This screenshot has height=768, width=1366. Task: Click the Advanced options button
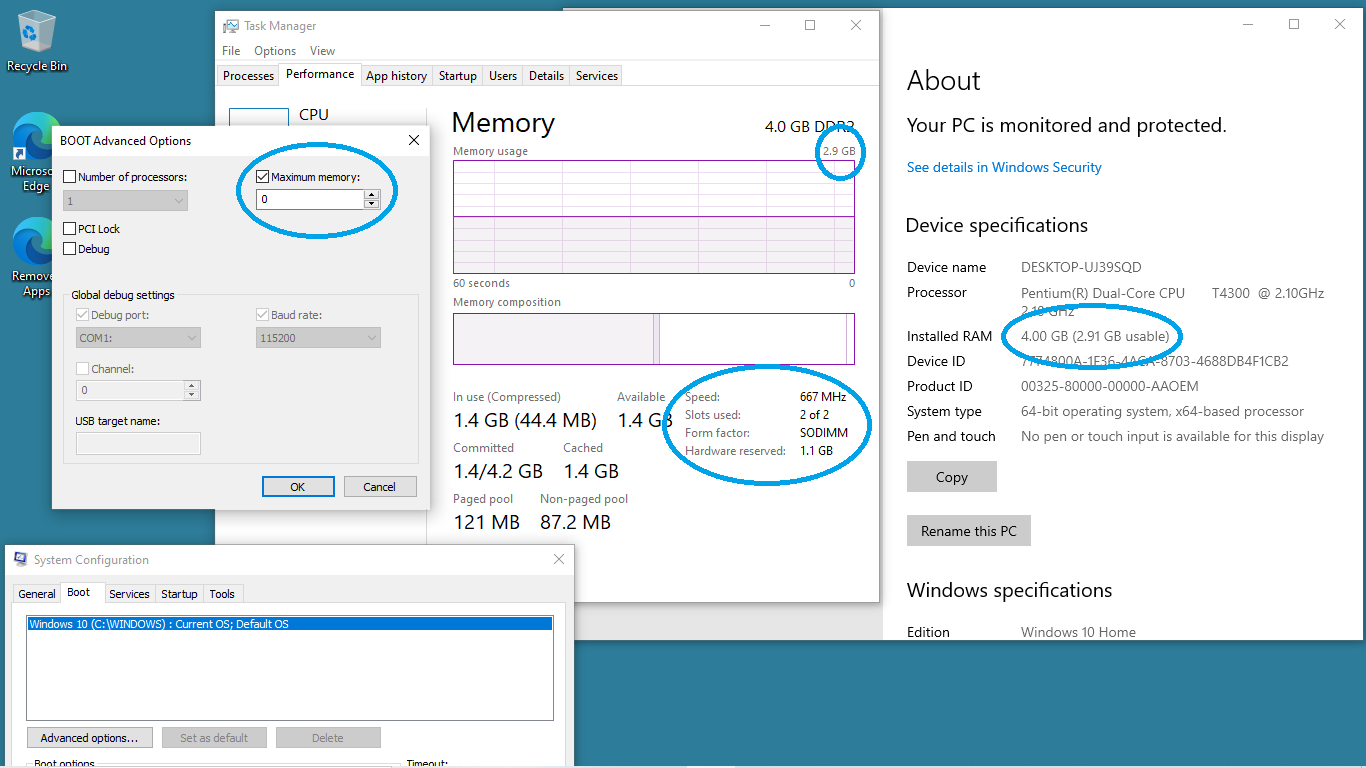89,738
